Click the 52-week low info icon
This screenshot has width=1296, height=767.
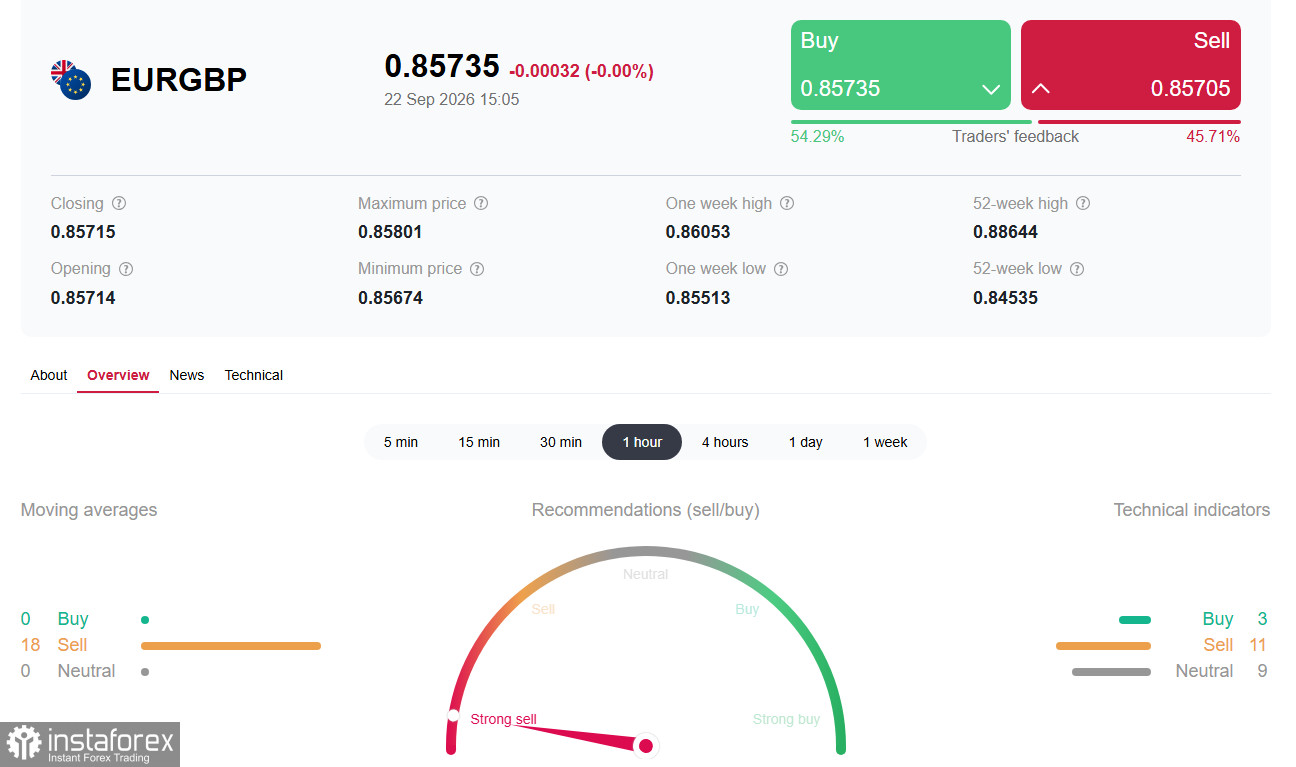(x=1077, y=269)
